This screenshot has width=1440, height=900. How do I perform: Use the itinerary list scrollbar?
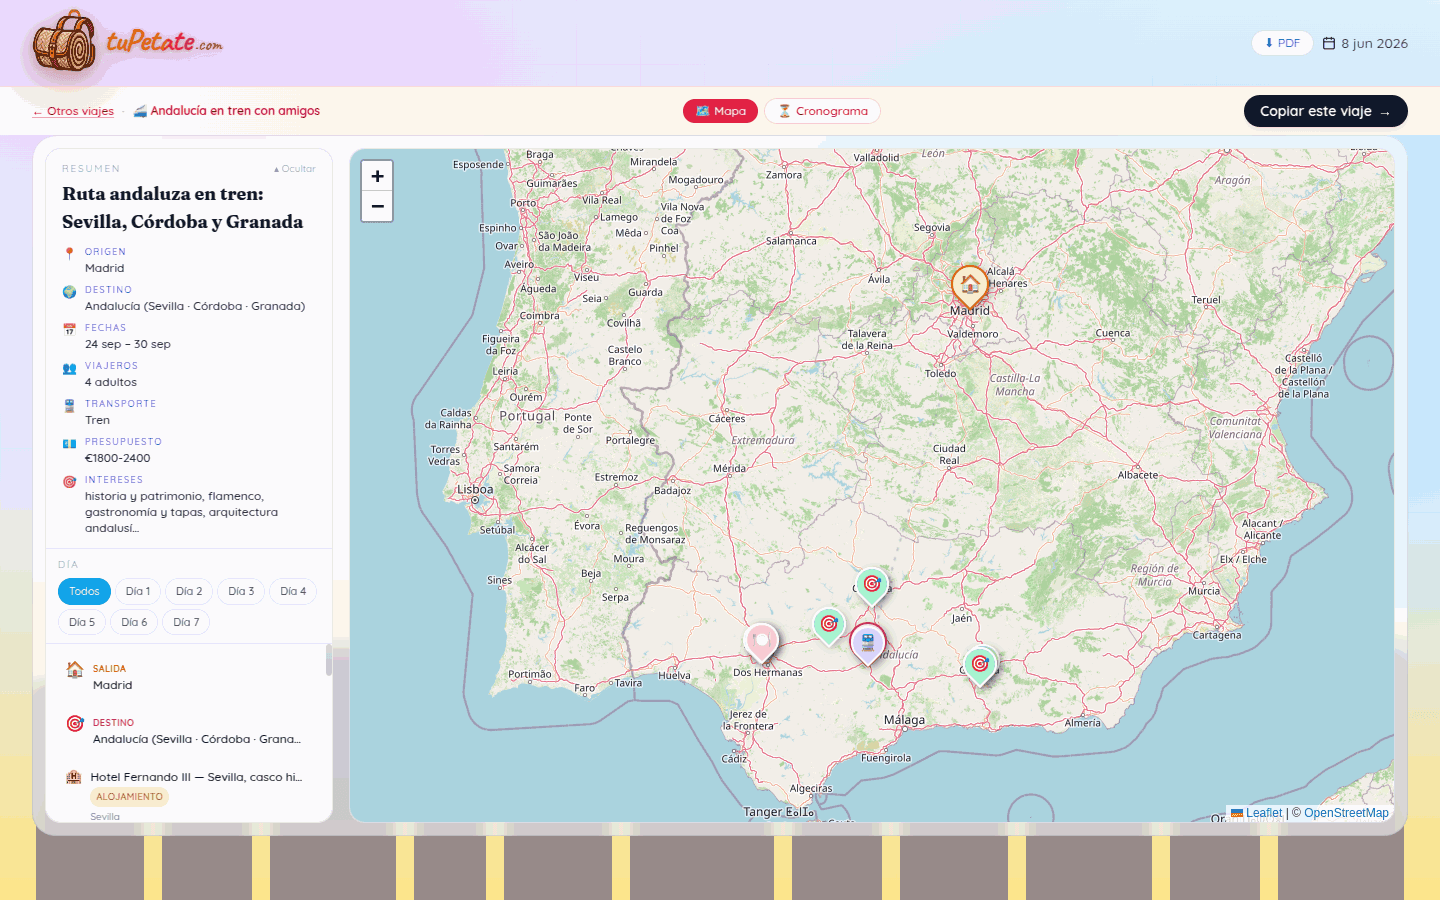[x=328, y=660]
